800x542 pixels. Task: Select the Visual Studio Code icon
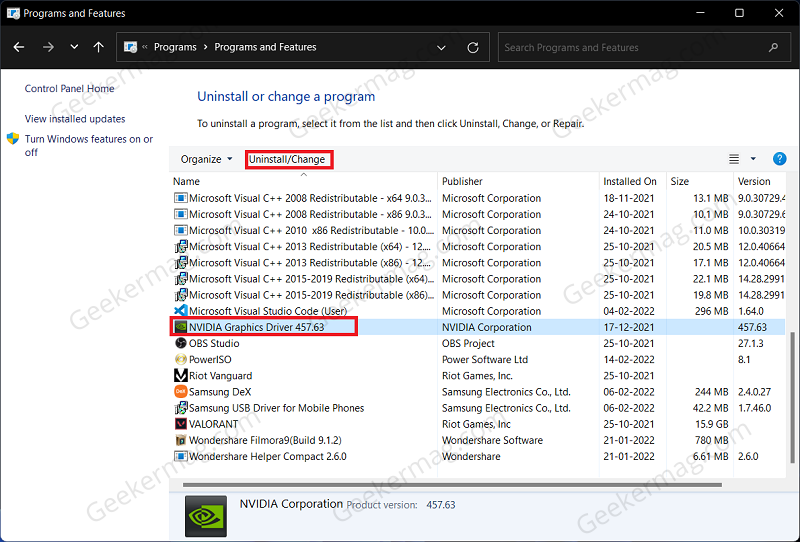pyautogui.click(x=181, y=311)
